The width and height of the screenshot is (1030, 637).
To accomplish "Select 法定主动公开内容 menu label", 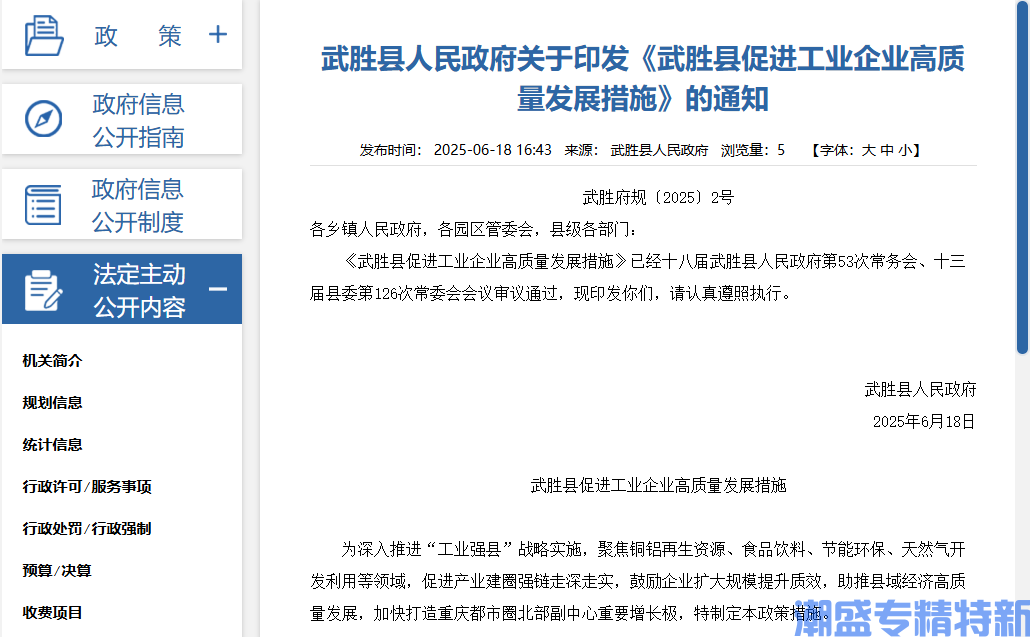I will tap(139, 290).
